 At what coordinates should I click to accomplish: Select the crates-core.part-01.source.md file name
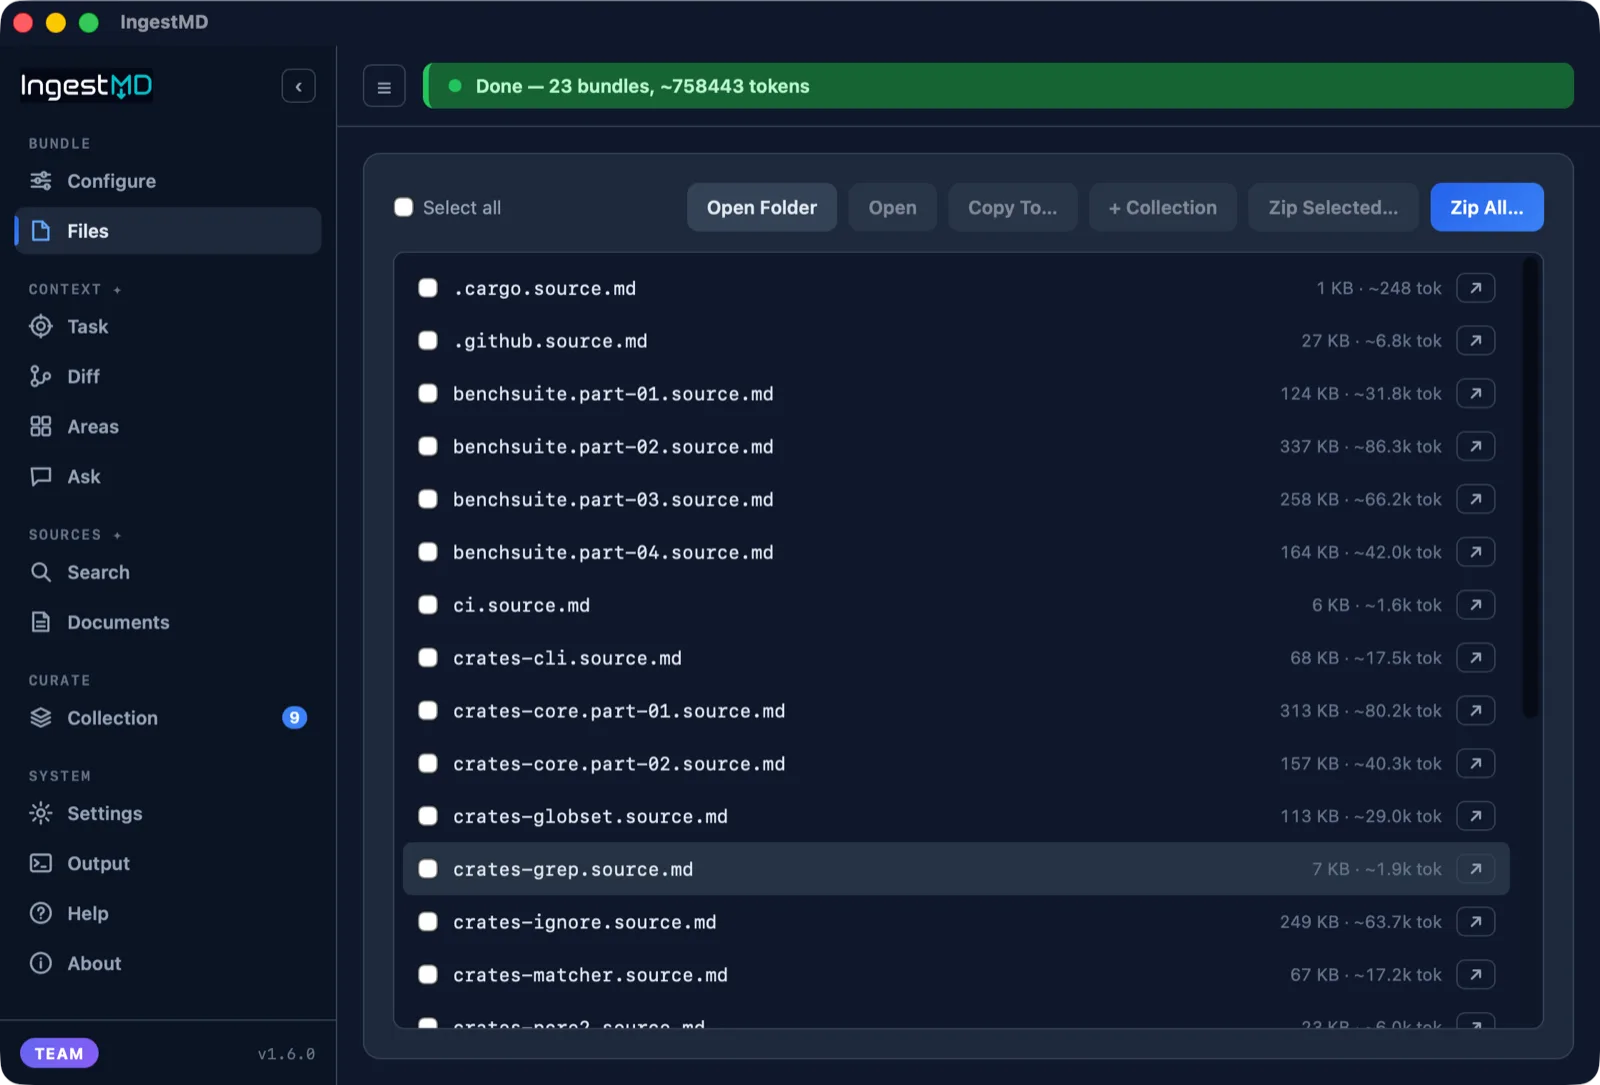(619, 711)
